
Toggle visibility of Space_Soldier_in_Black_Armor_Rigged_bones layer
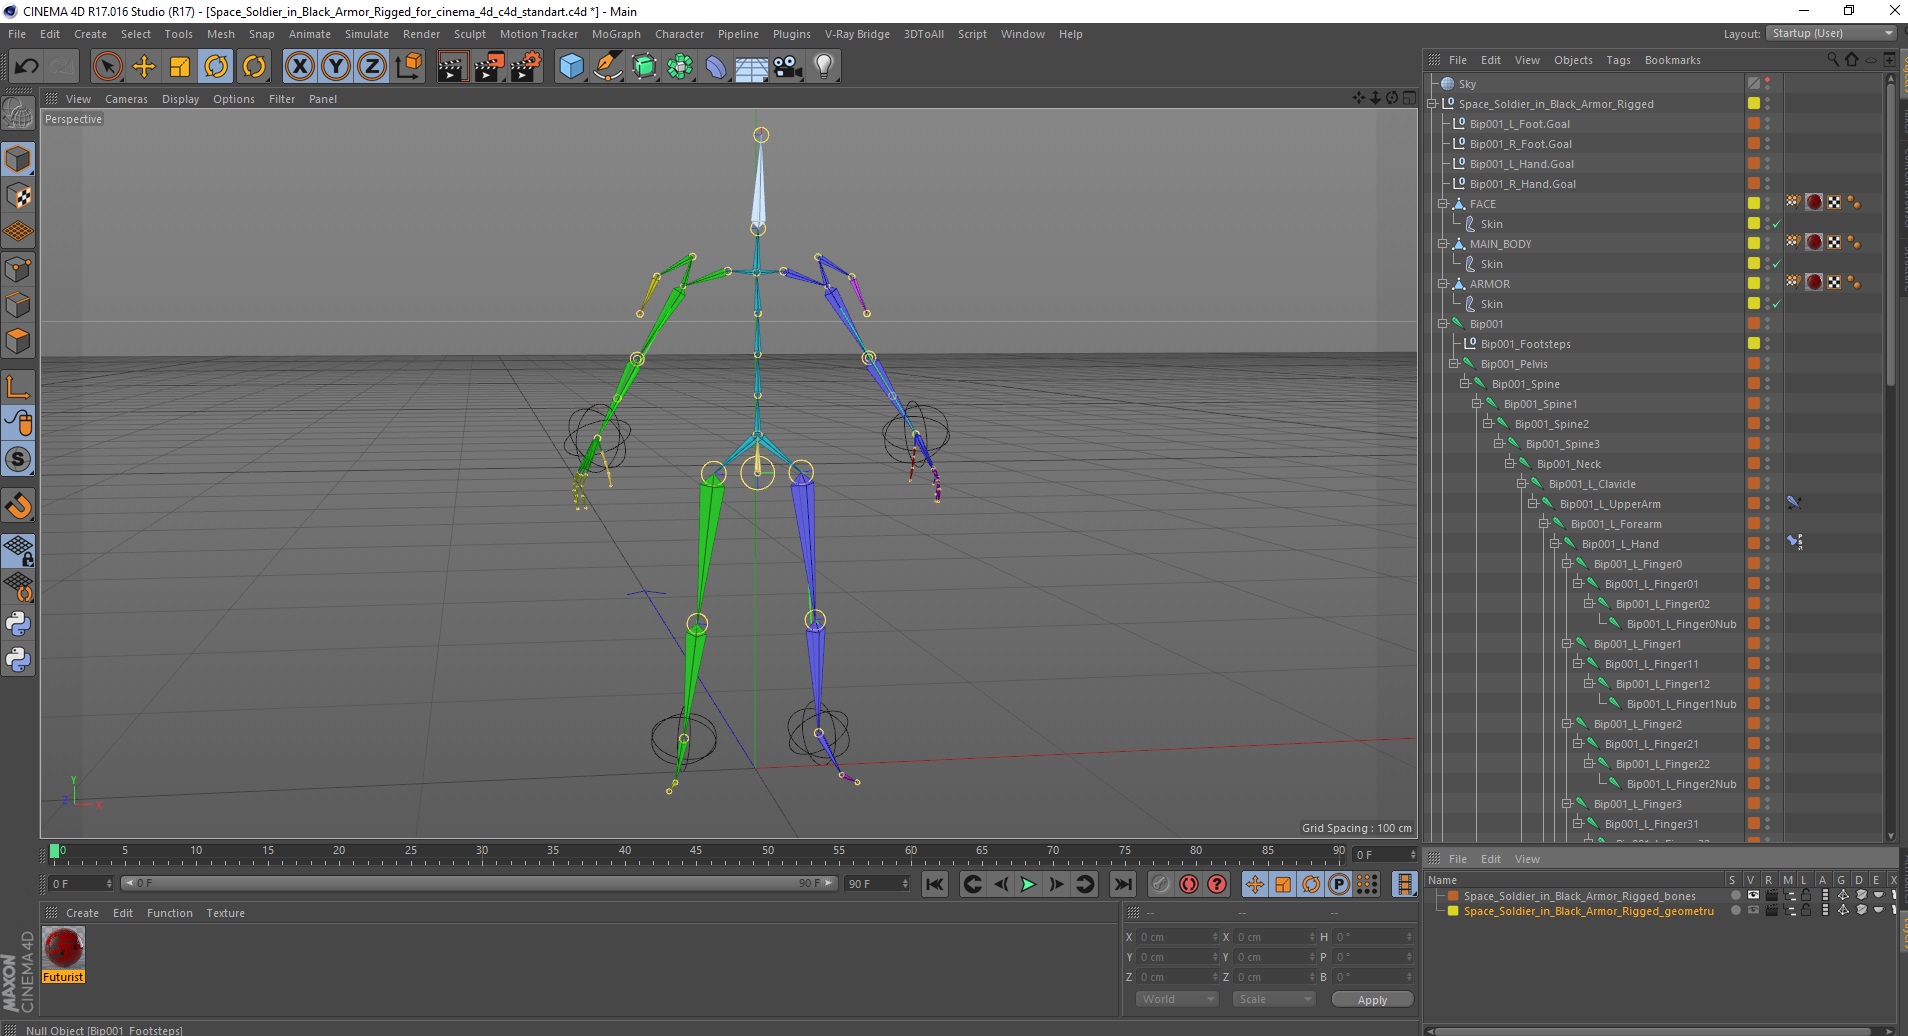coord(1753,896)
